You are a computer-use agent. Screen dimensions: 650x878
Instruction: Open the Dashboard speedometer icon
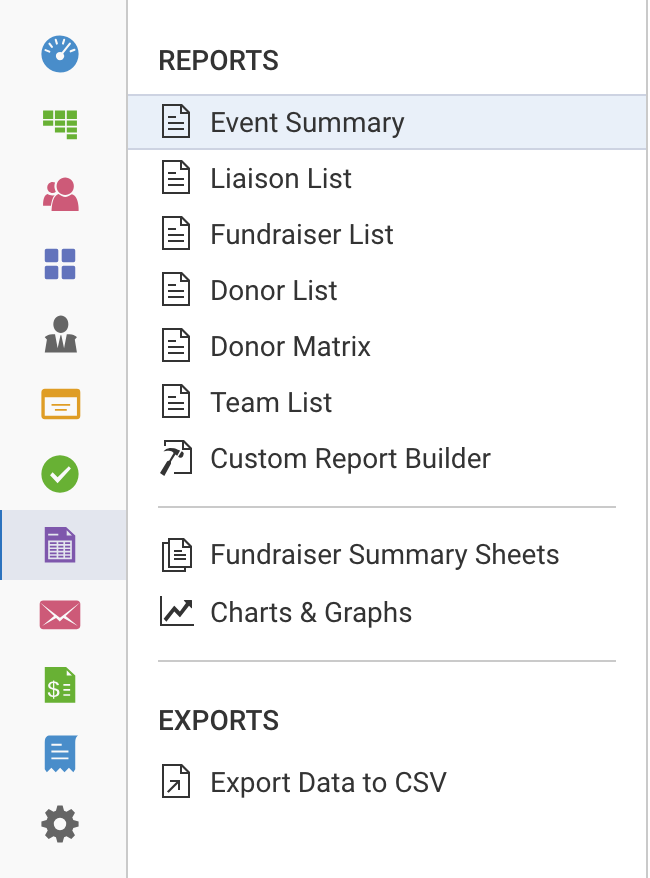click(x=60, y=55)
